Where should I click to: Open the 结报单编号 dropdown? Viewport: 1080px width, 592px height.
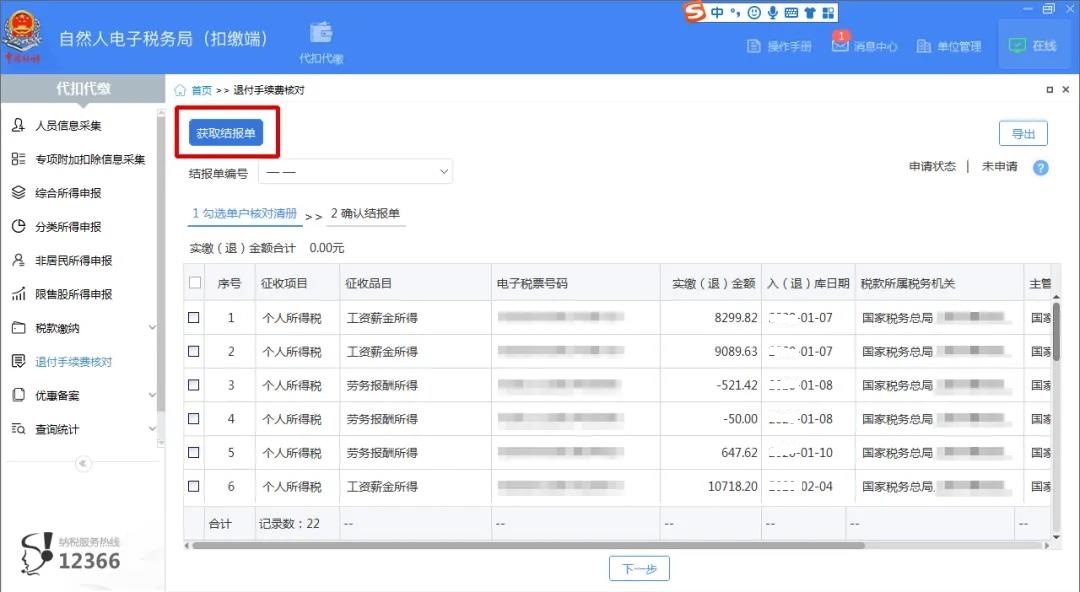coord(355,171)
